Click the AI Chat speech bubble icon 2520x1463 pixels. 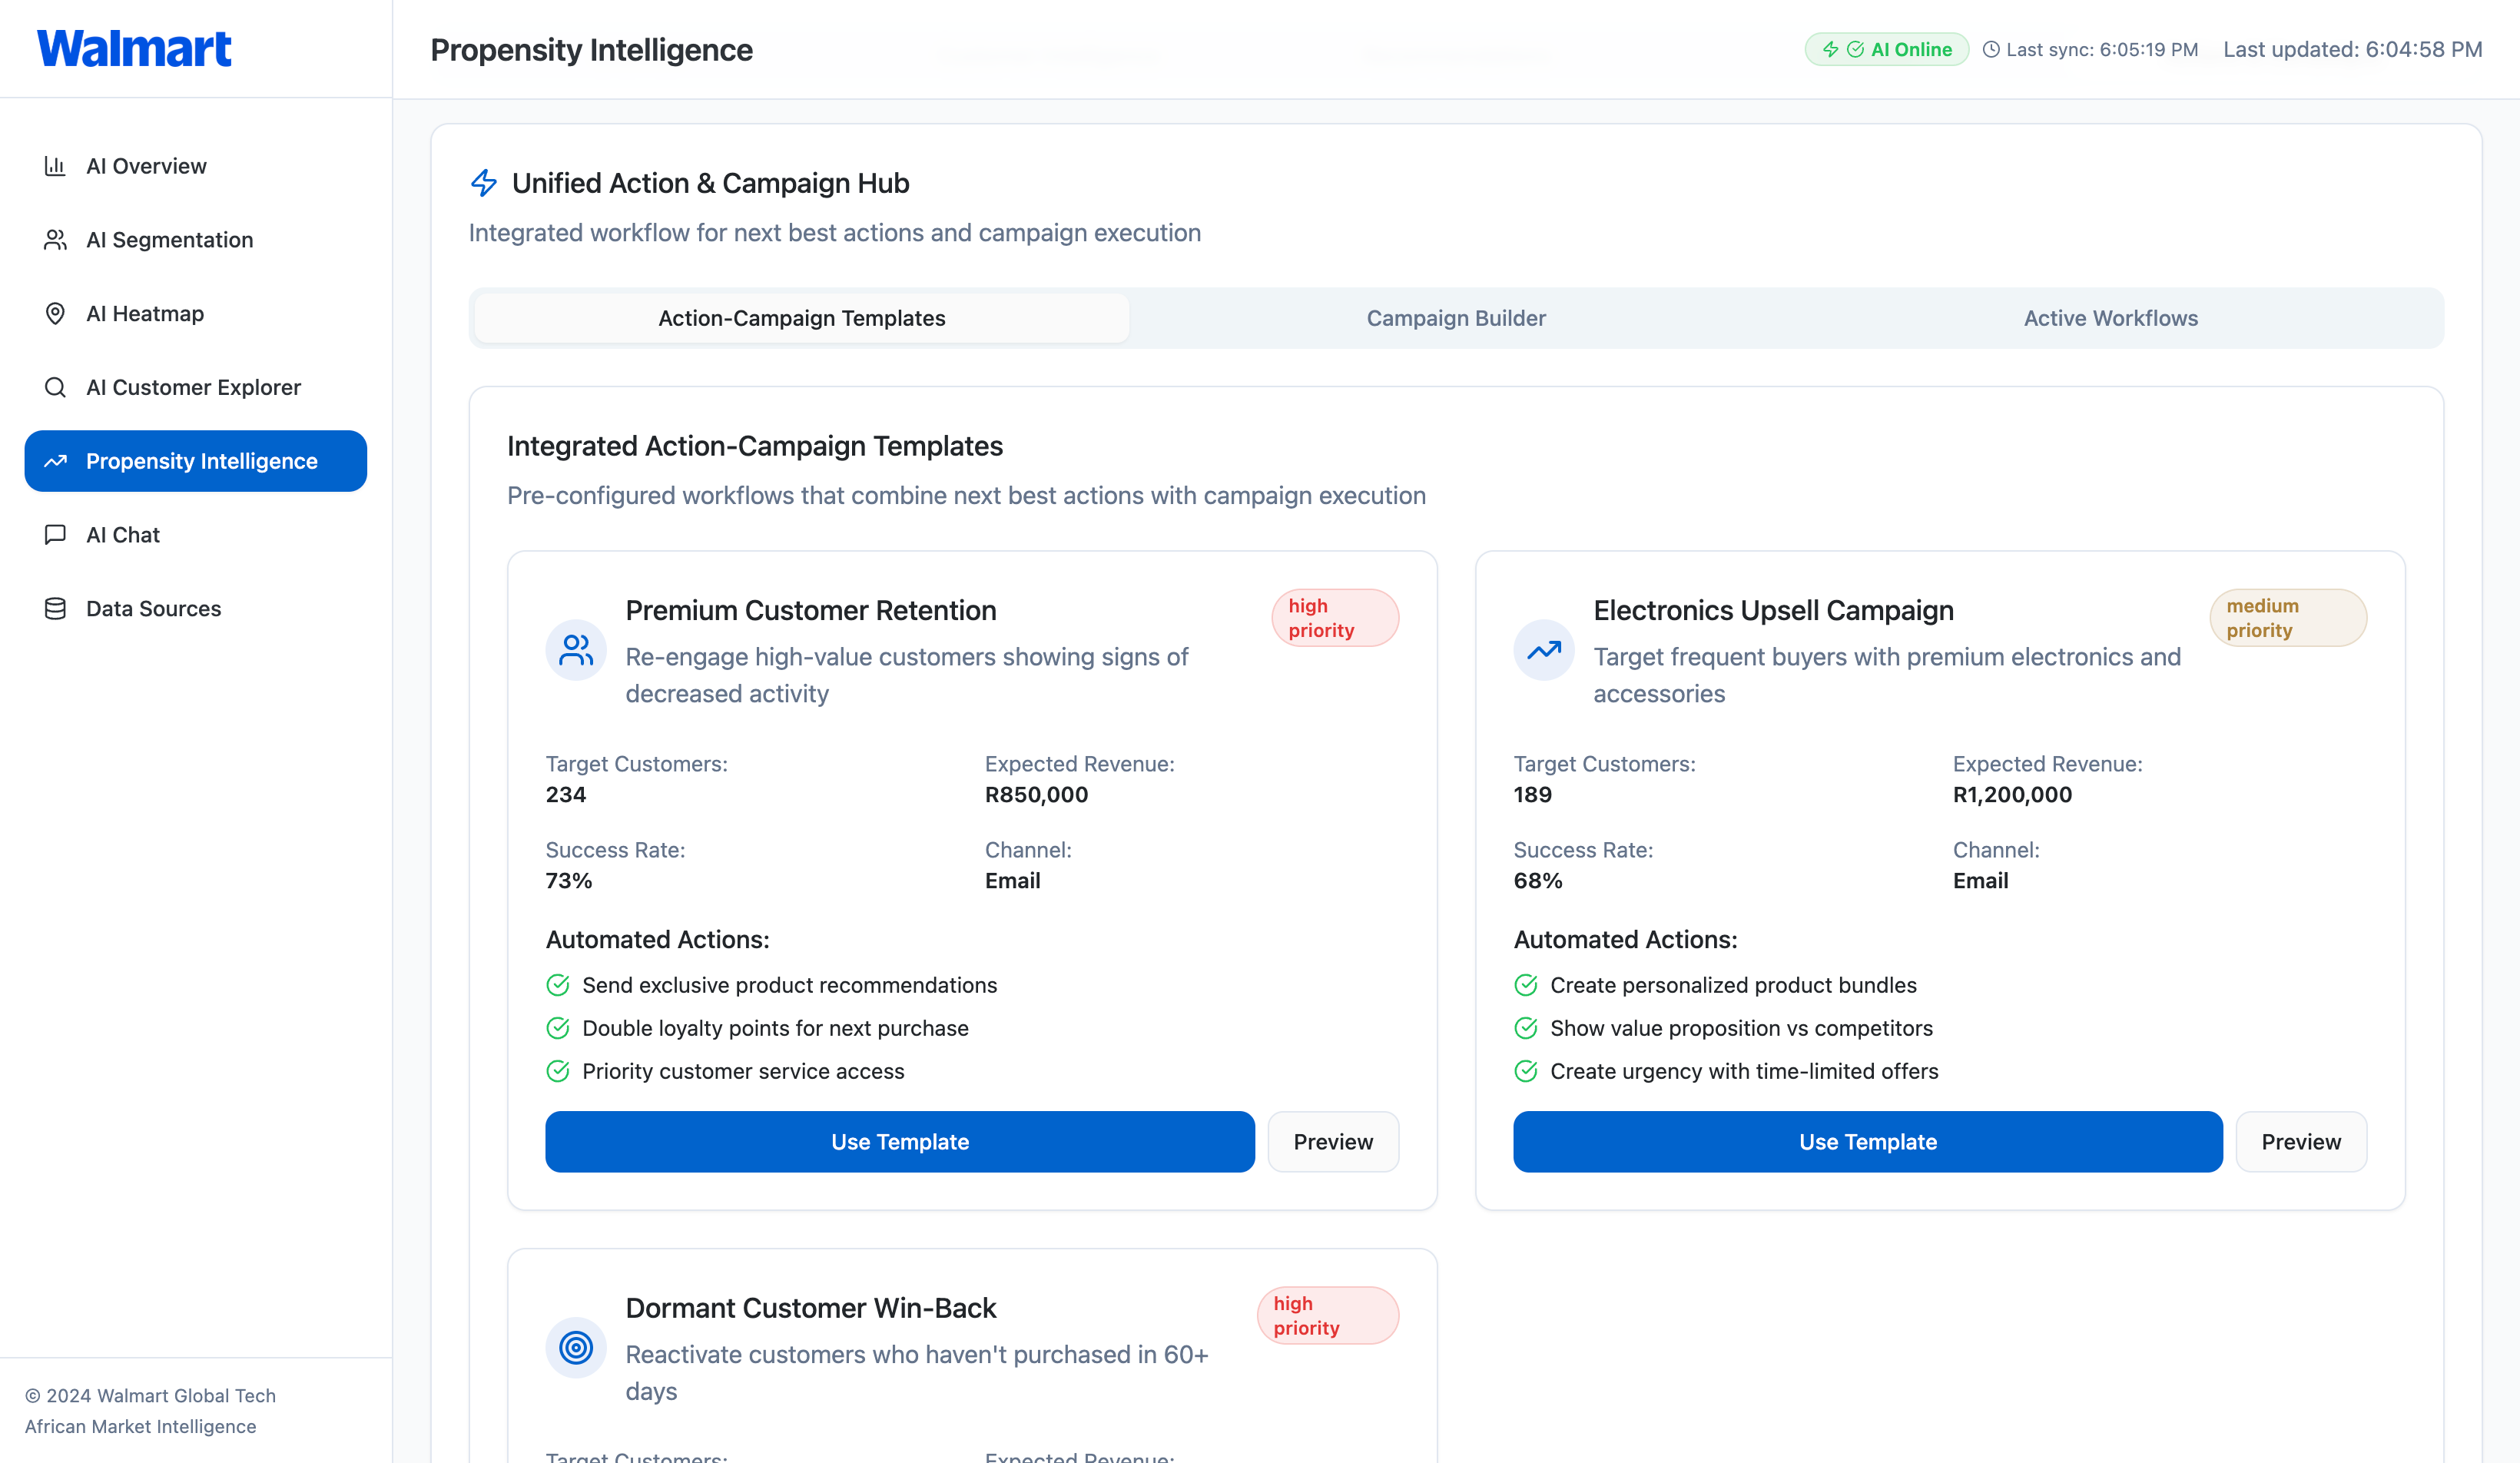point(55,535)
